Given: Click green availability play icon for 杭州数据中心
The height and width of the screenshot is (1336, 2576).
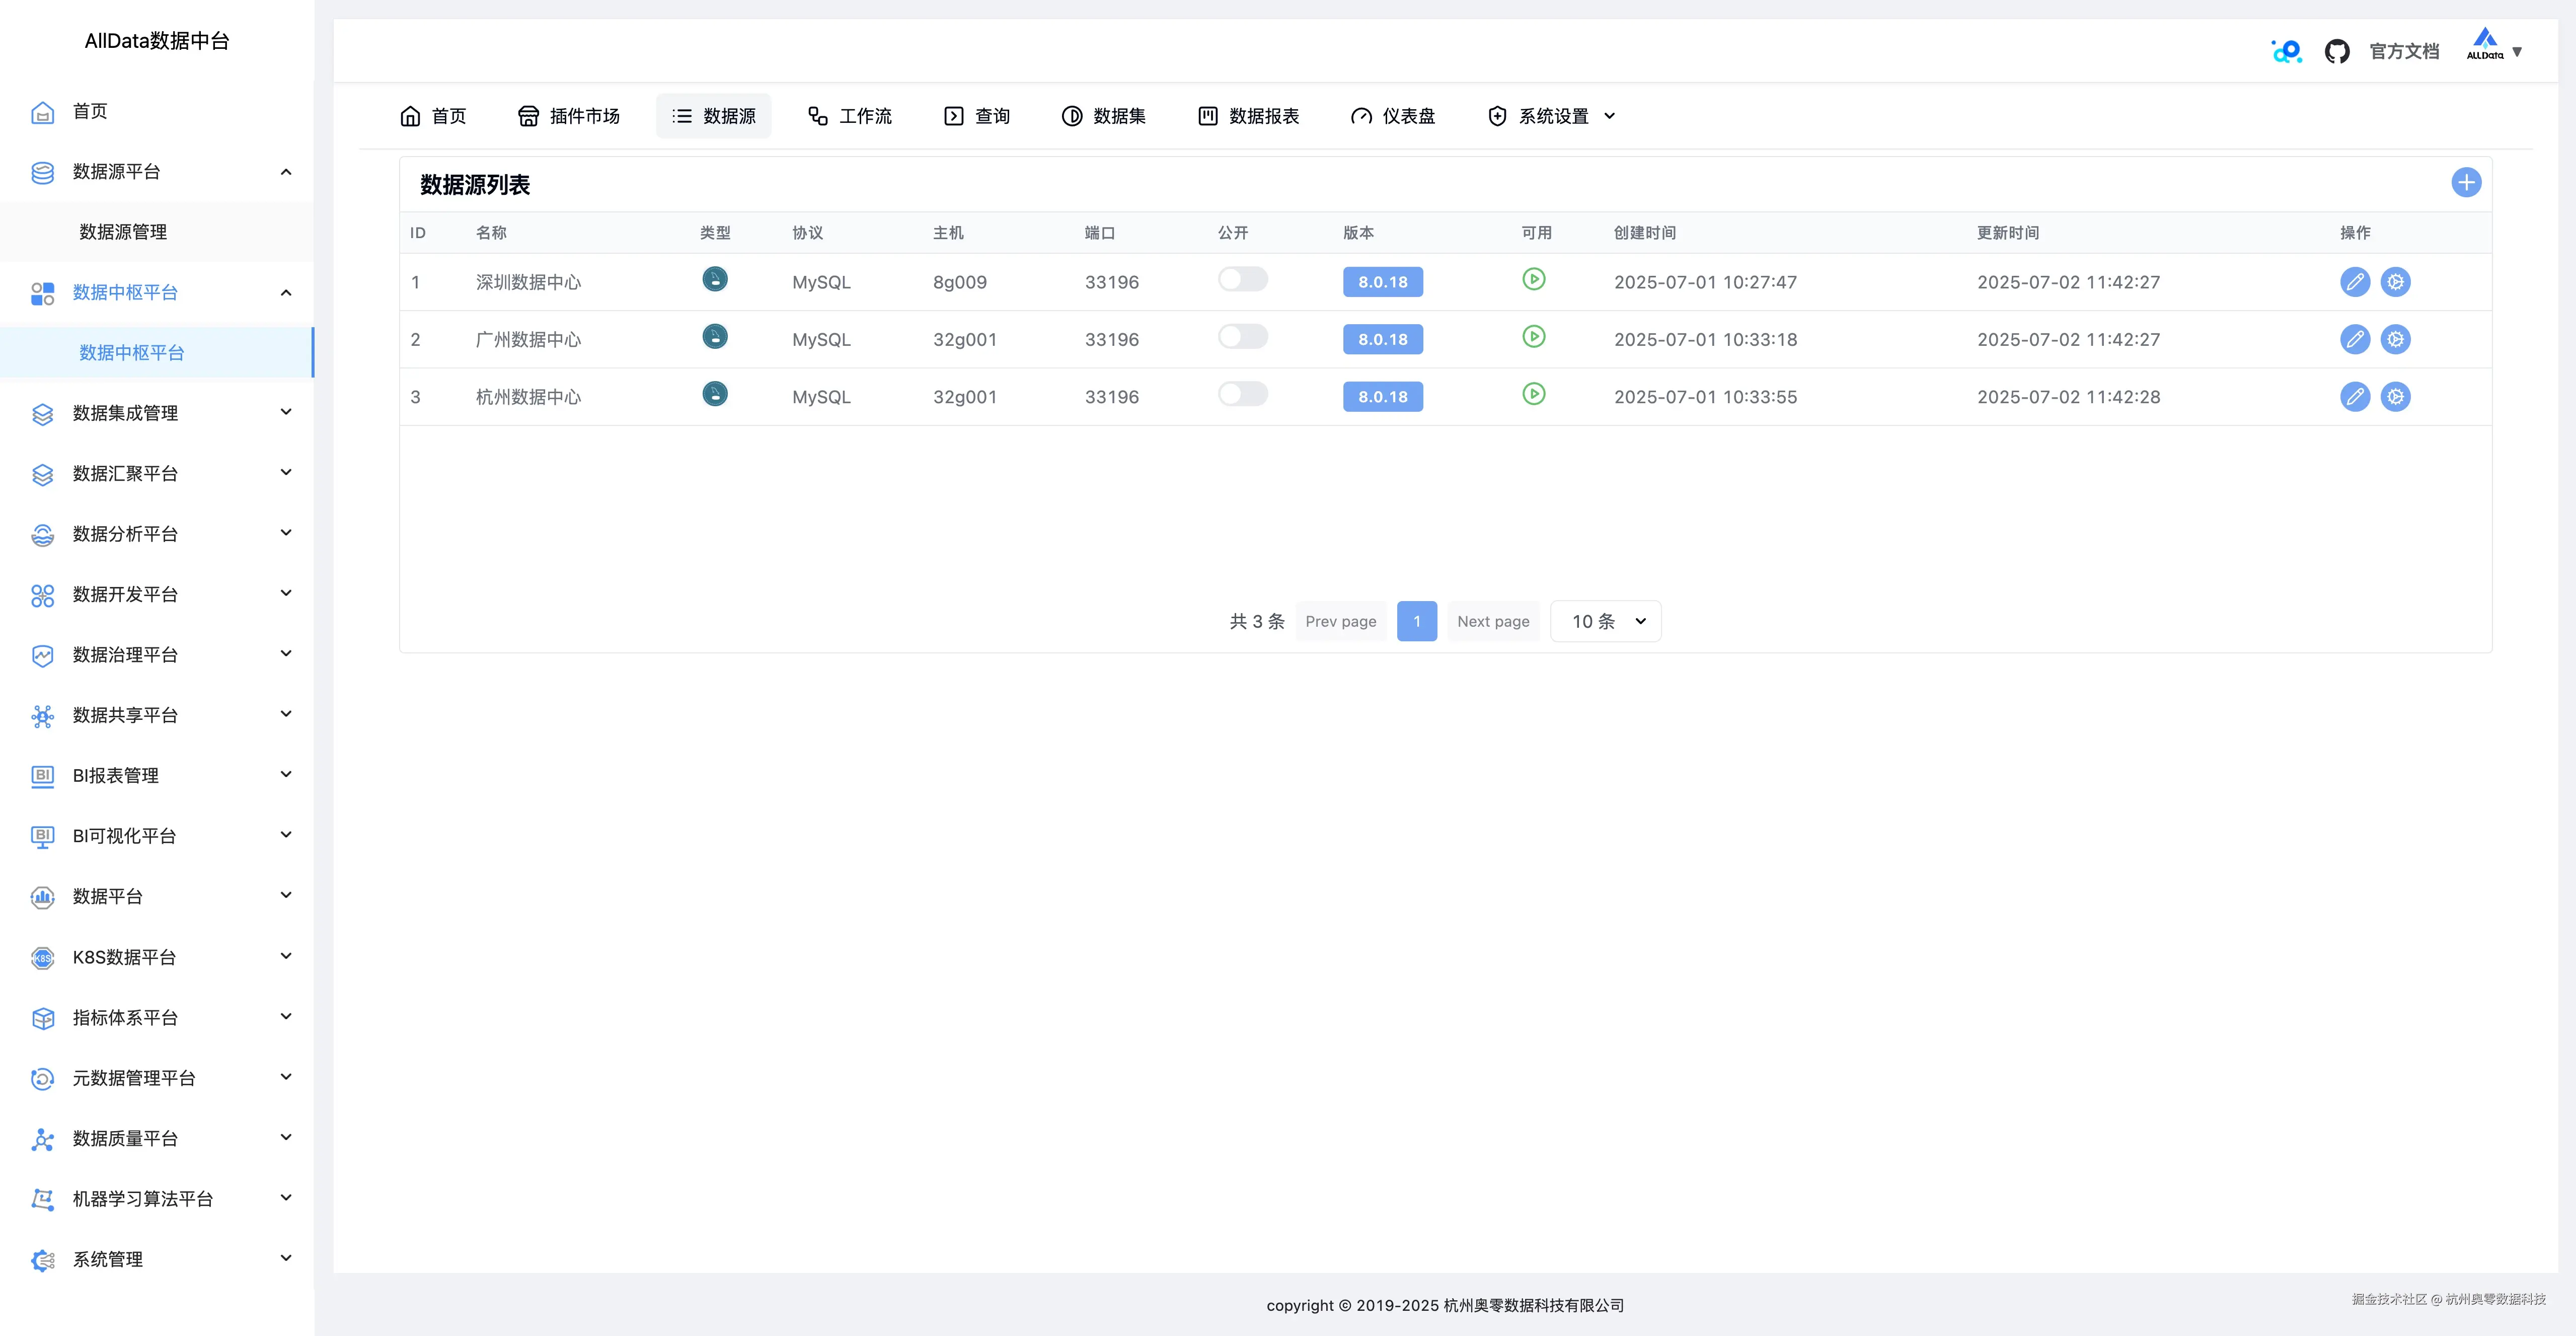Looking at the screenshot, I should 1533,394.
